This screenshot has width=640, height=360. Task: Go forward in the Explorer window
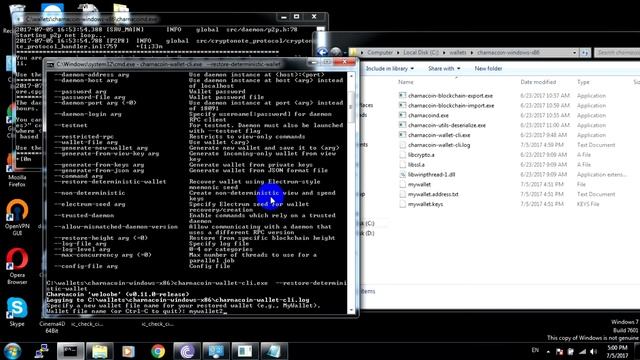pos(336,52)
